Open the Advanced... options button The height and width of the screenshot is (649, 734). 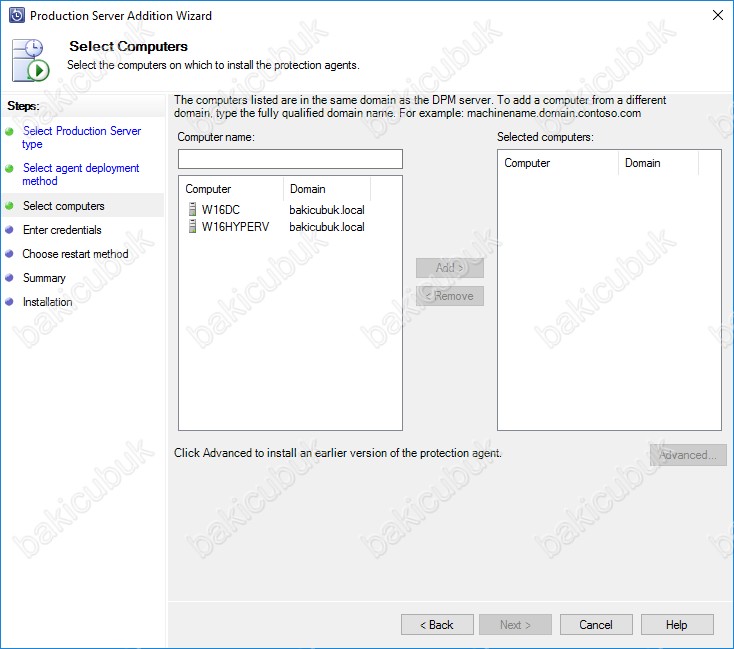pos(688,455)
